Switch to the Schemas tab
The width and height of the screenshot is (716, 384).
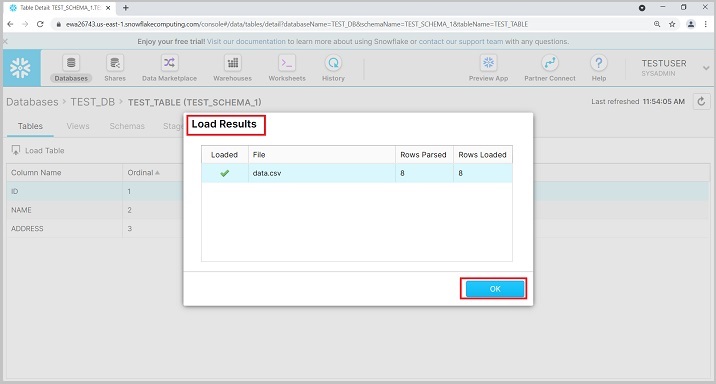tap(127, 126)
